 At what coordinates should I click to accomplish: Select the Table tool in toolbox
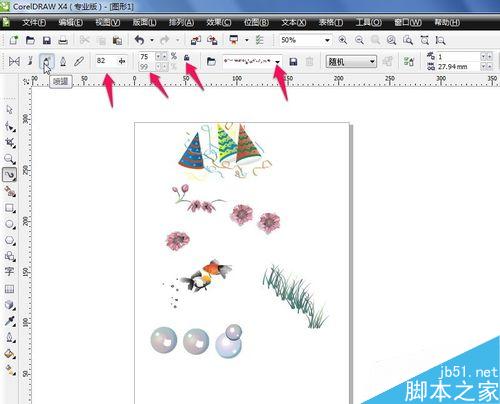point(9,289)
